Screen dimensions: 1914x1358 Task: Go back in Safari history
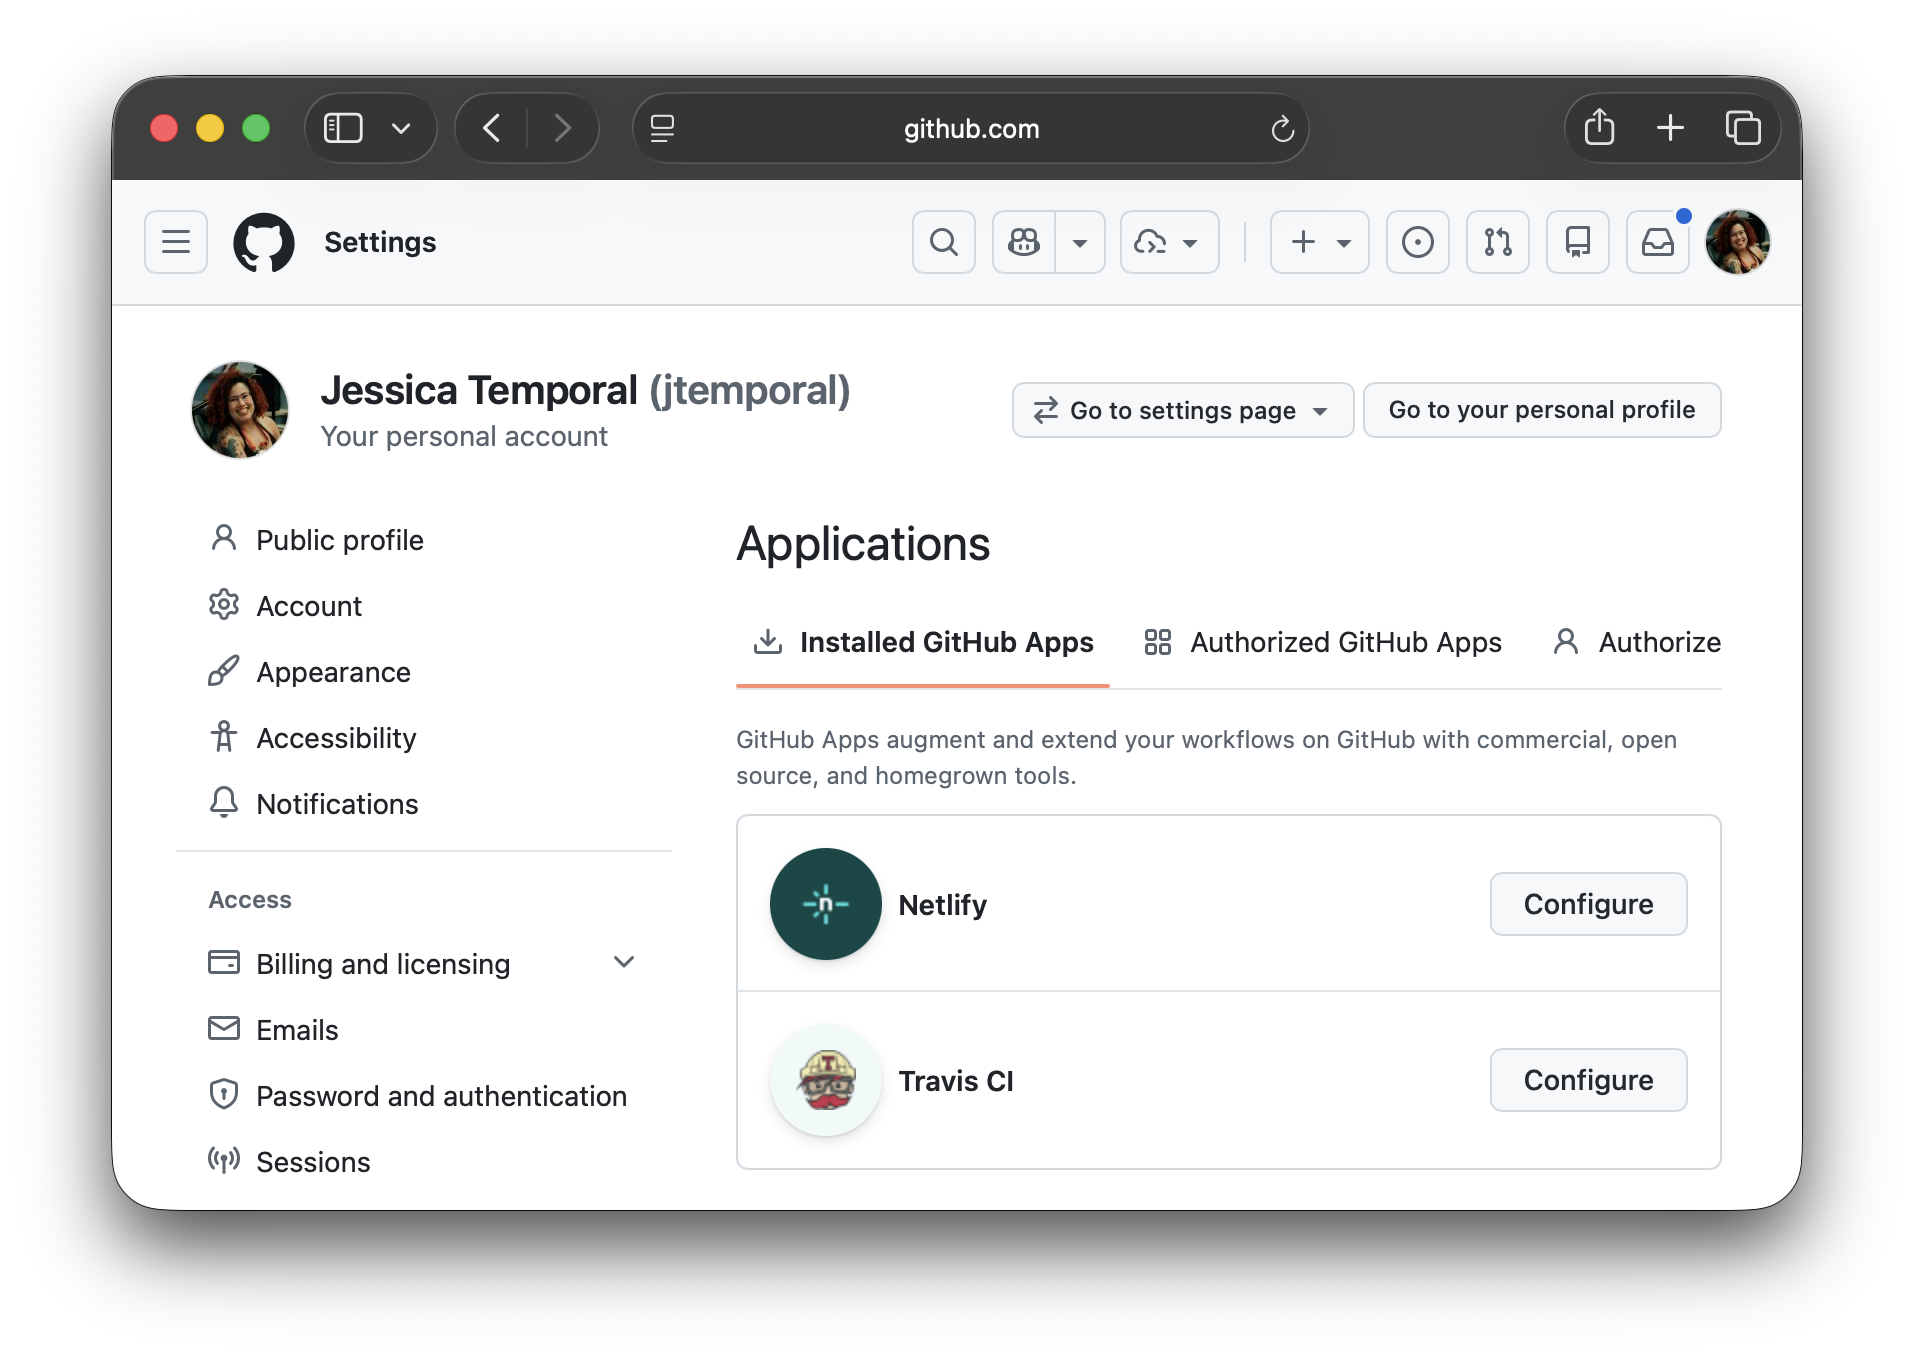click(x=491, y=128)
